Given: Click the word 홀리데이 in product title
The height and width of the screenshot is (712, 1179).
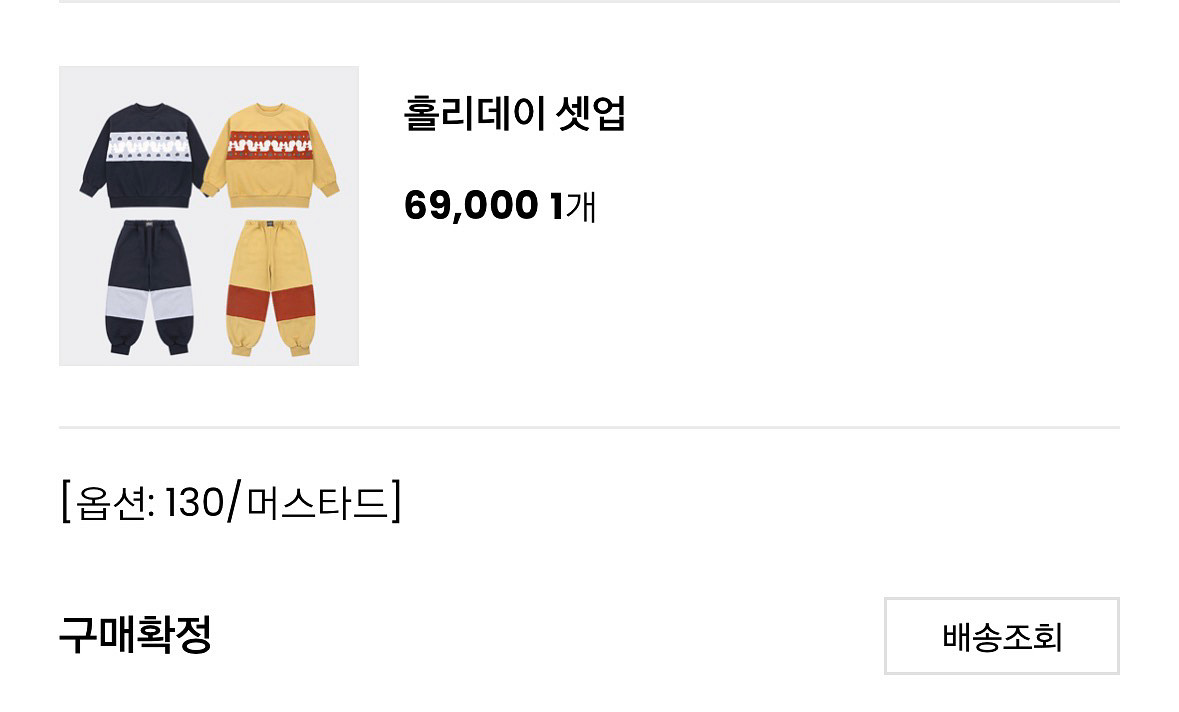Looking at the screenshot, I should tap(474, 114).
